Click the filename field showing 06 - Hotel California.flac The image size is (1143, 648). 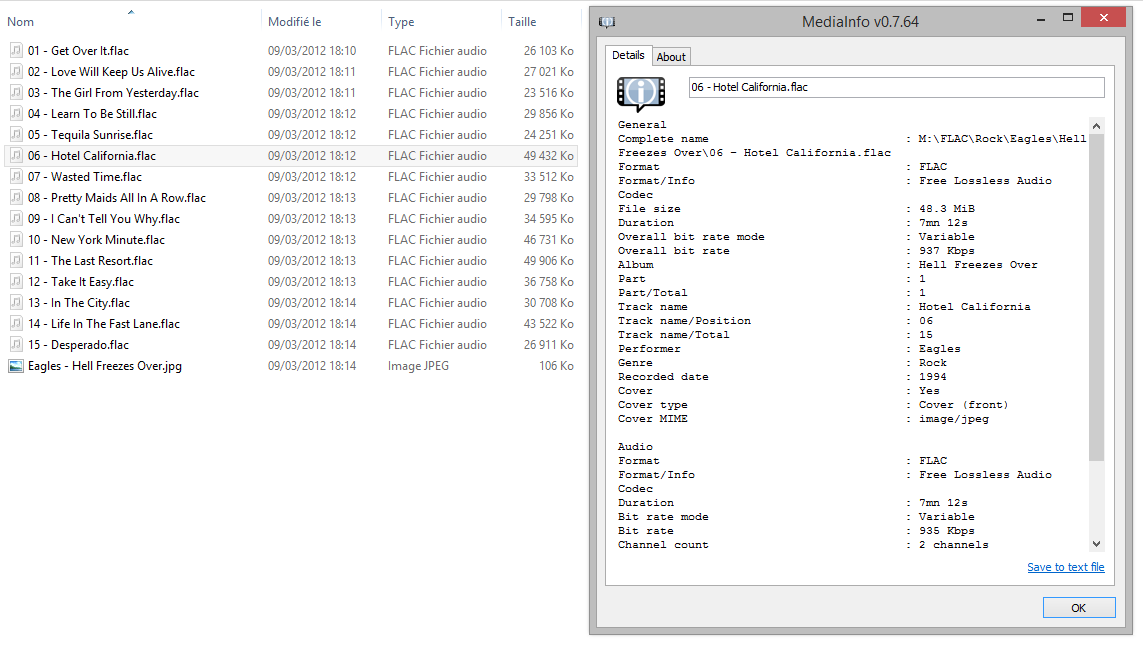pyautogui.click(x=895, y=87)
